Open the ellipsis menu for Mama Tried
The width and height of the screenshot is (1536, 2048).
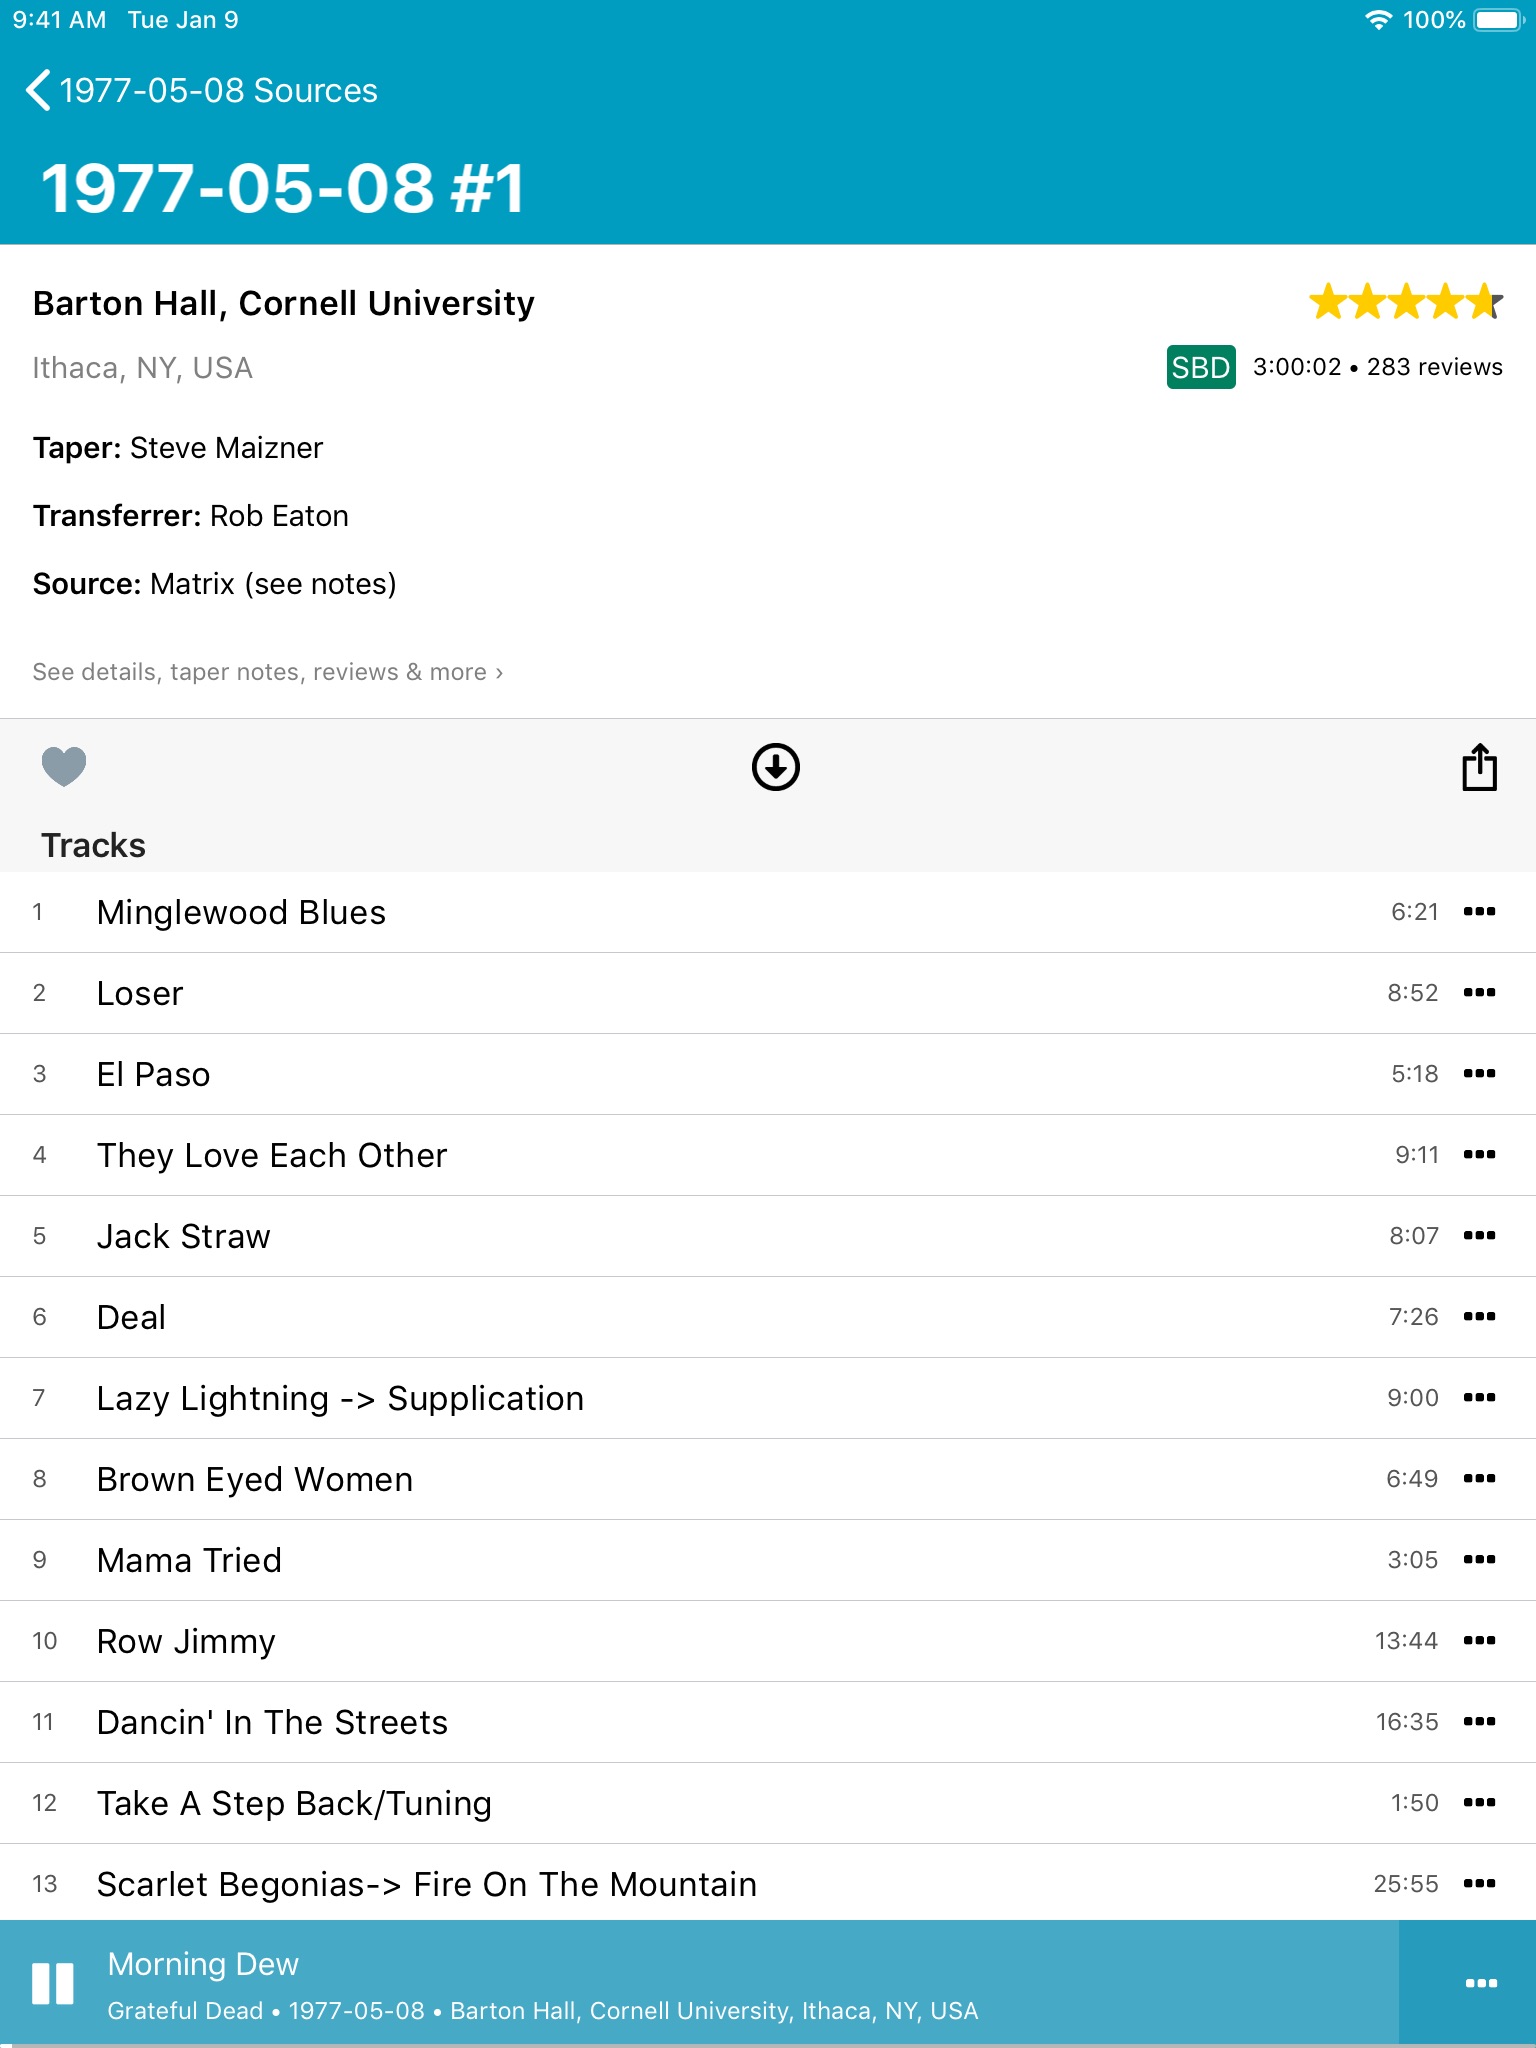click(1479, 1560)
